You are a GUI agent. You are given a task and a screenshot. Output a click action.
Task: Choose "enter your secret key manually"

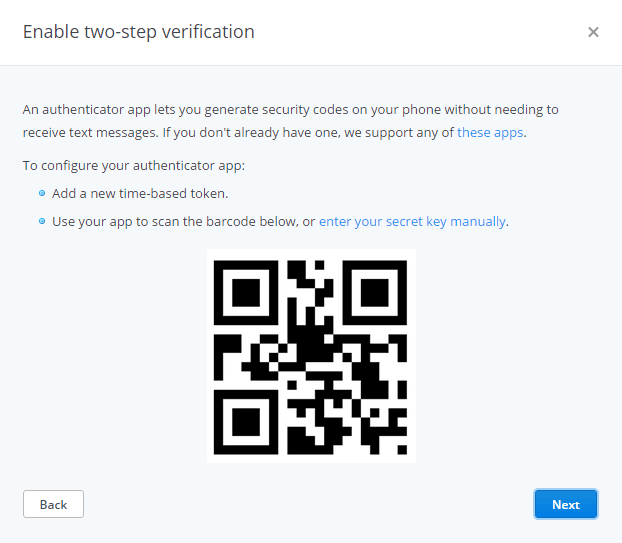[412, 221]
